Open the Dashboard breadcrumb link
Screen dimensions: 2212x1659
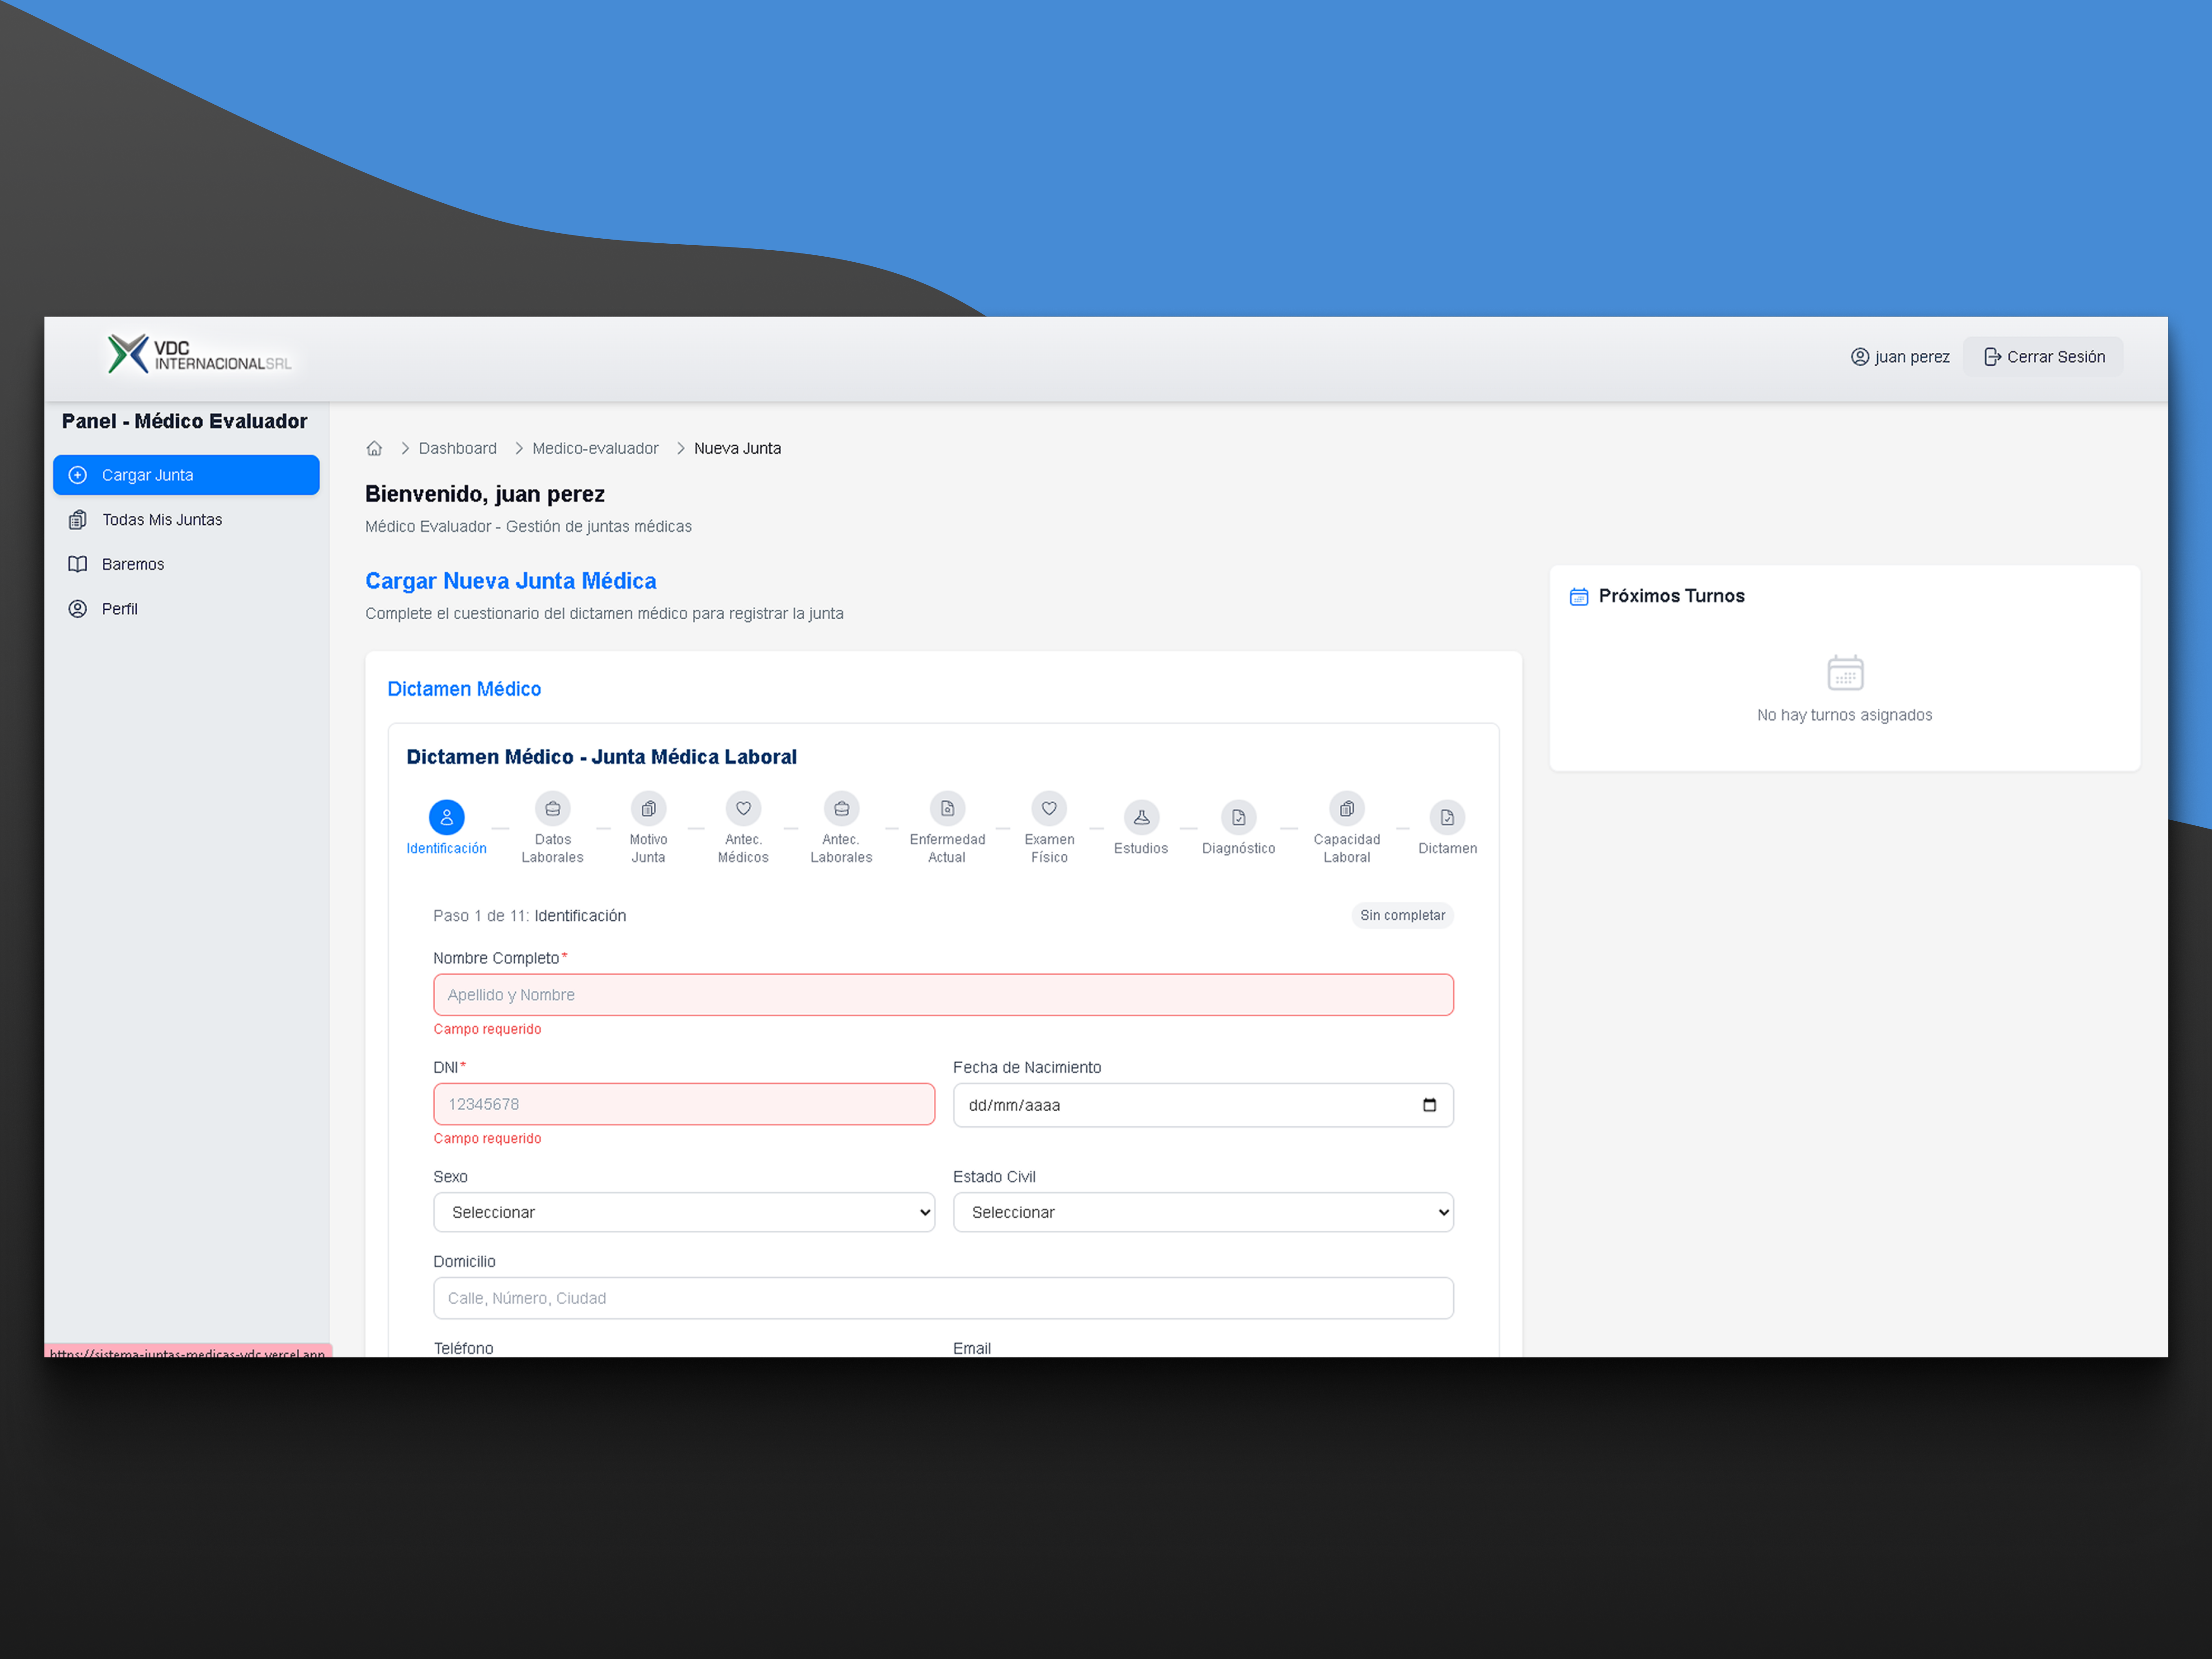click(x=457, y=448)
